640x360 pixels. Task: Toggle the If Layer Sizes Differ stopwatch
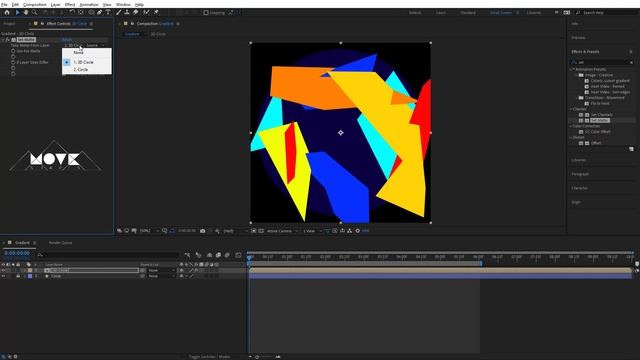pyautogui.click(x=13, y=62)
